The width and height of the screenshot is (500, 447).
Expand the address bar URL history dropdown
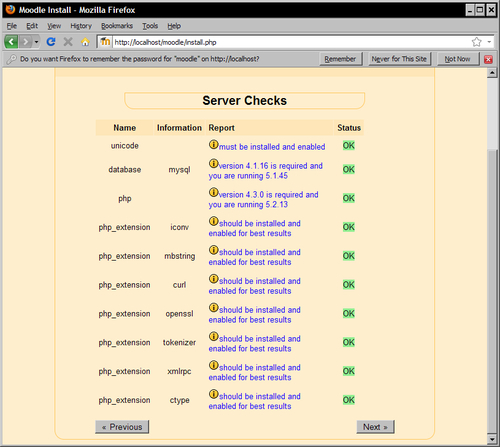489,42
